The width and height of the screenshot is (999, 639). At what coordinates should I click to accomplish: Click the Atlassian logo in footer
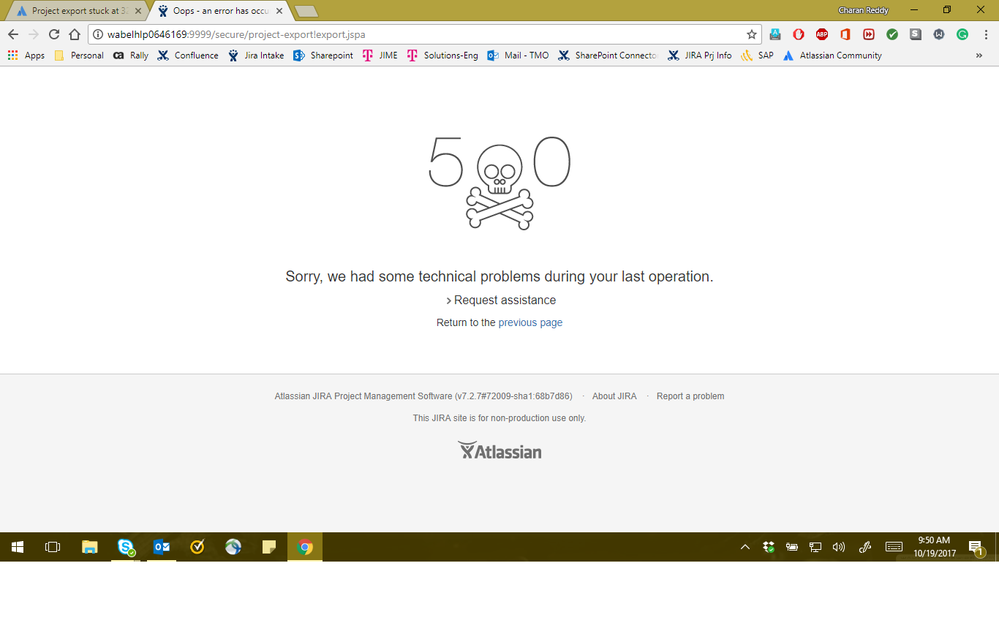point(500,450)
